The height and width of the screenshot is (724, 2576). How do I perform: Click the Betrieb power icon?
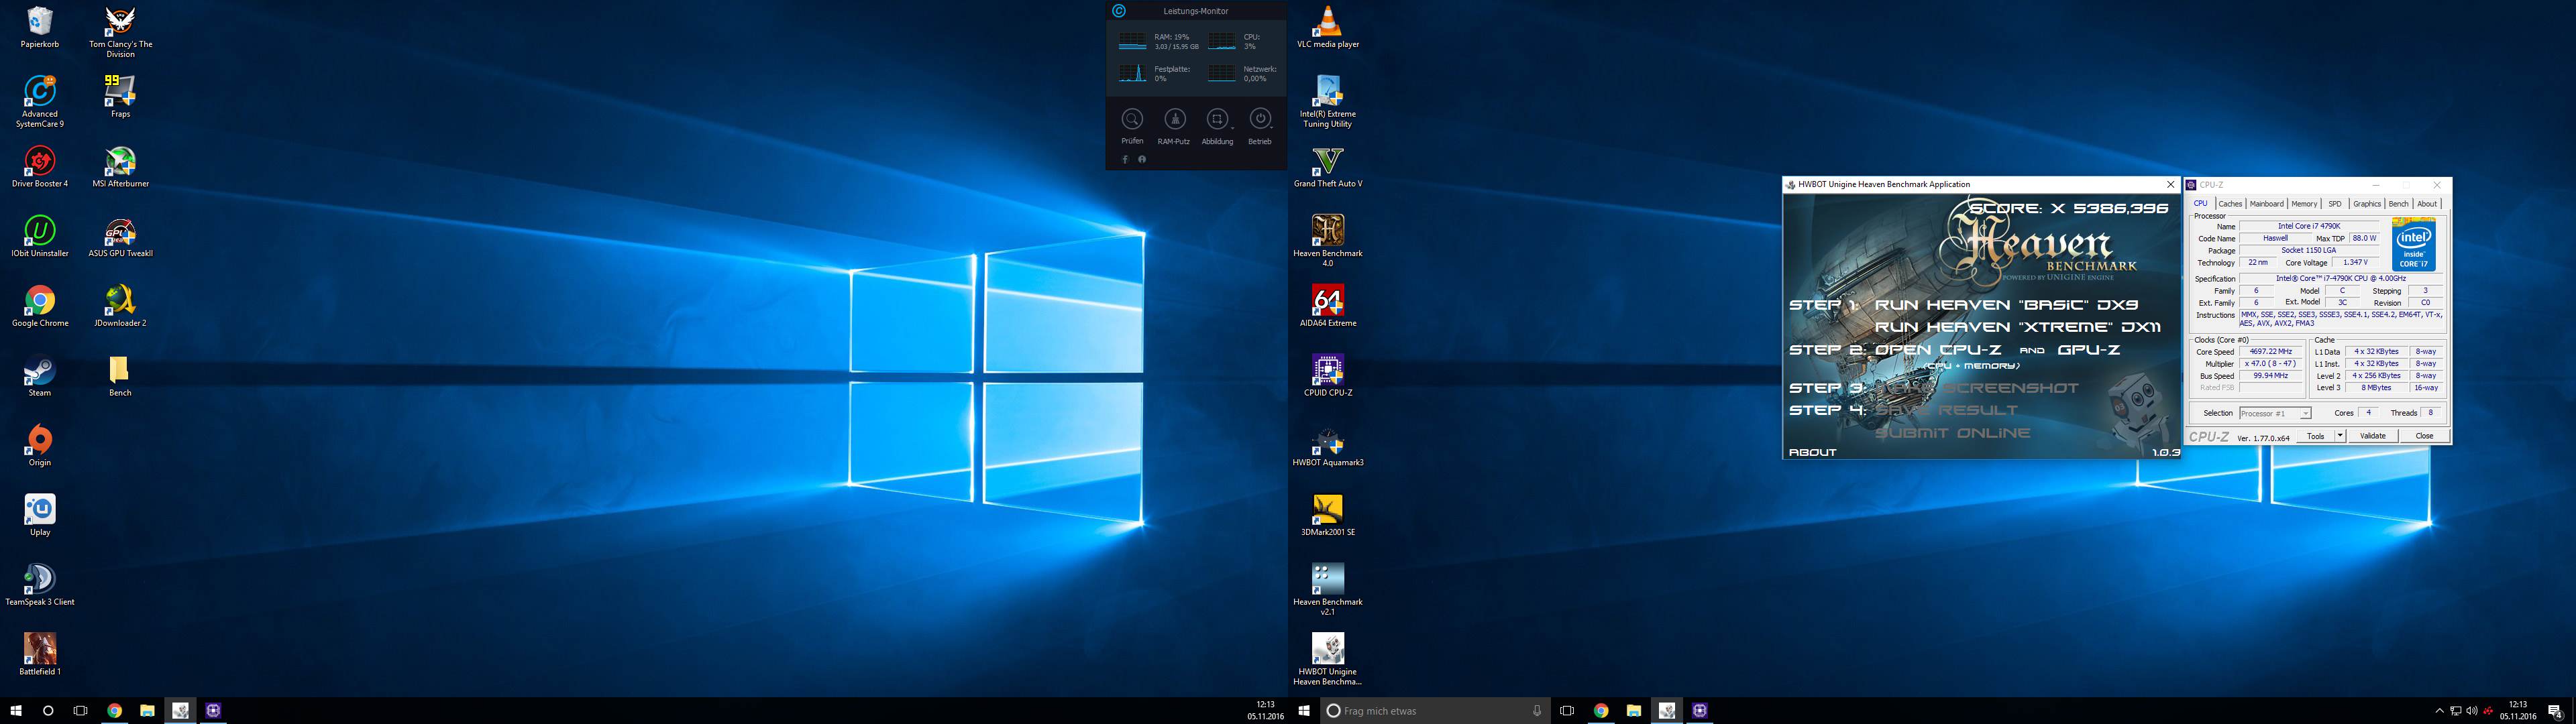pyautogui.click(x=1260, y=118)
